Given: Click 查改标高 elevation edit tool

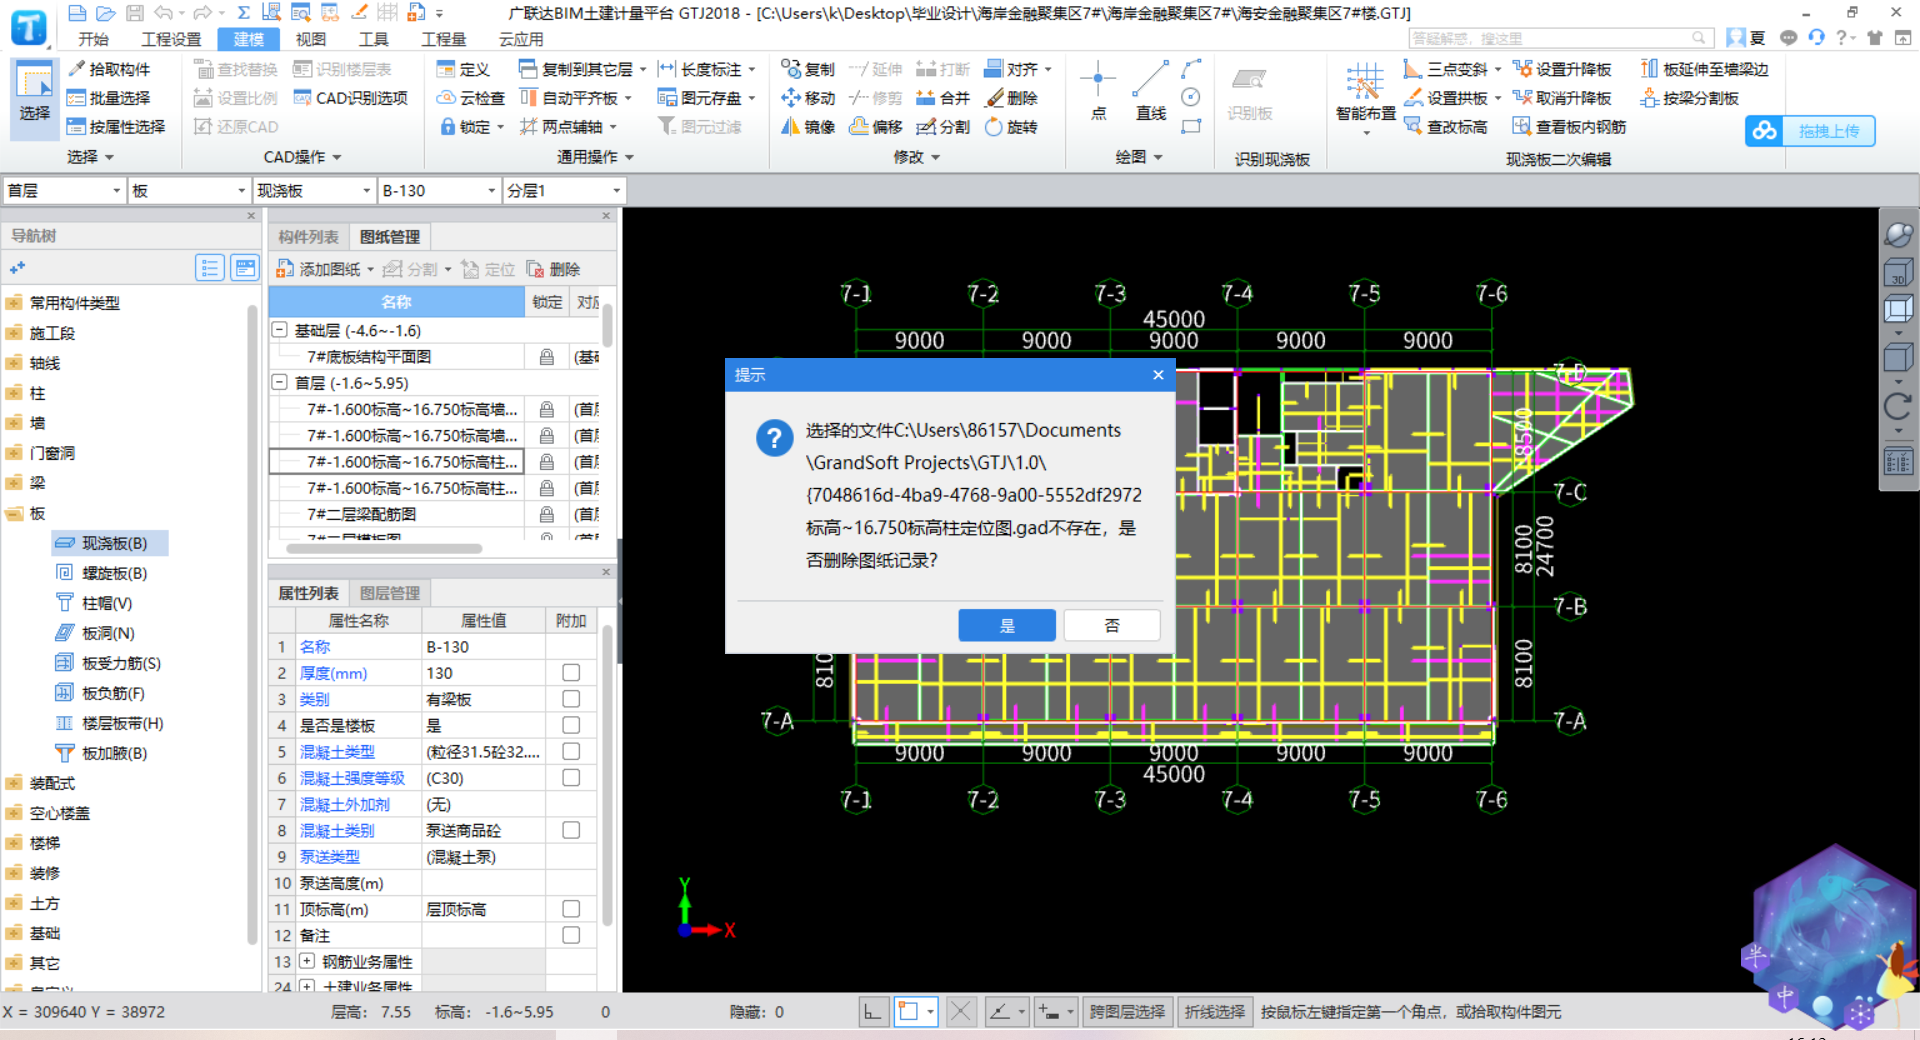Looking at the screenshot, I should click(x=1446, y=127).
